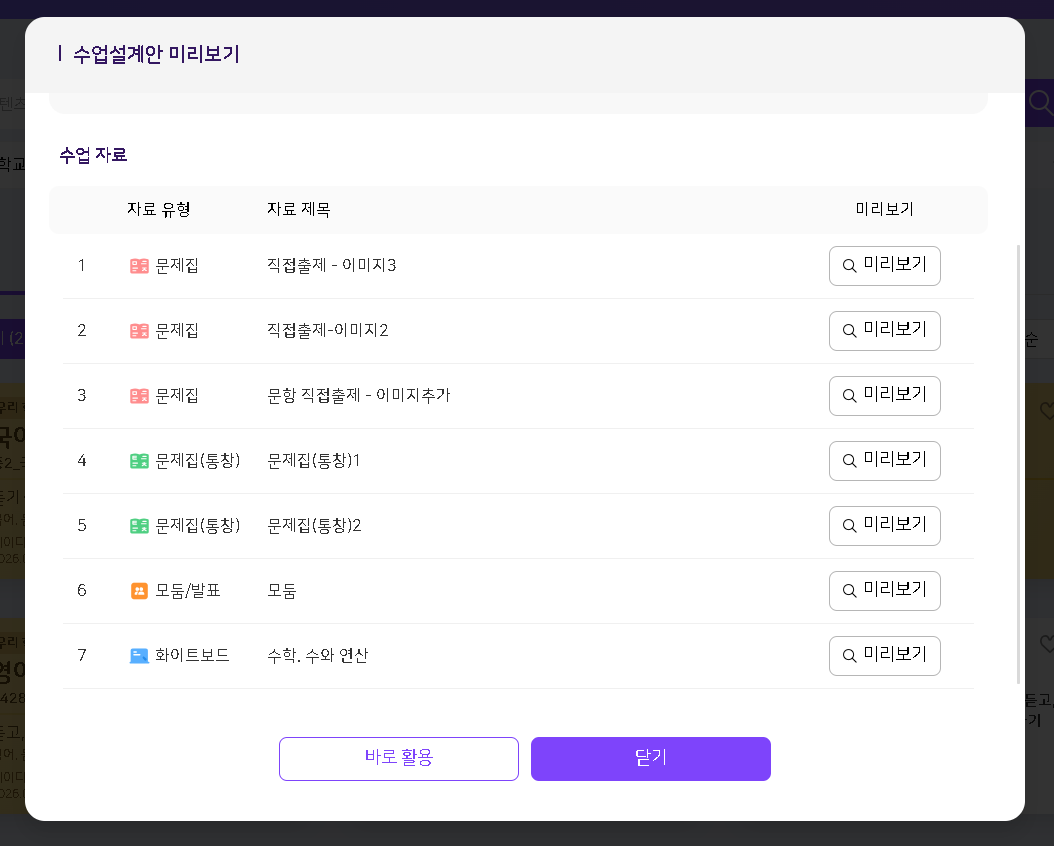Open preview for 문제집(통창)1

pos(884,461)
